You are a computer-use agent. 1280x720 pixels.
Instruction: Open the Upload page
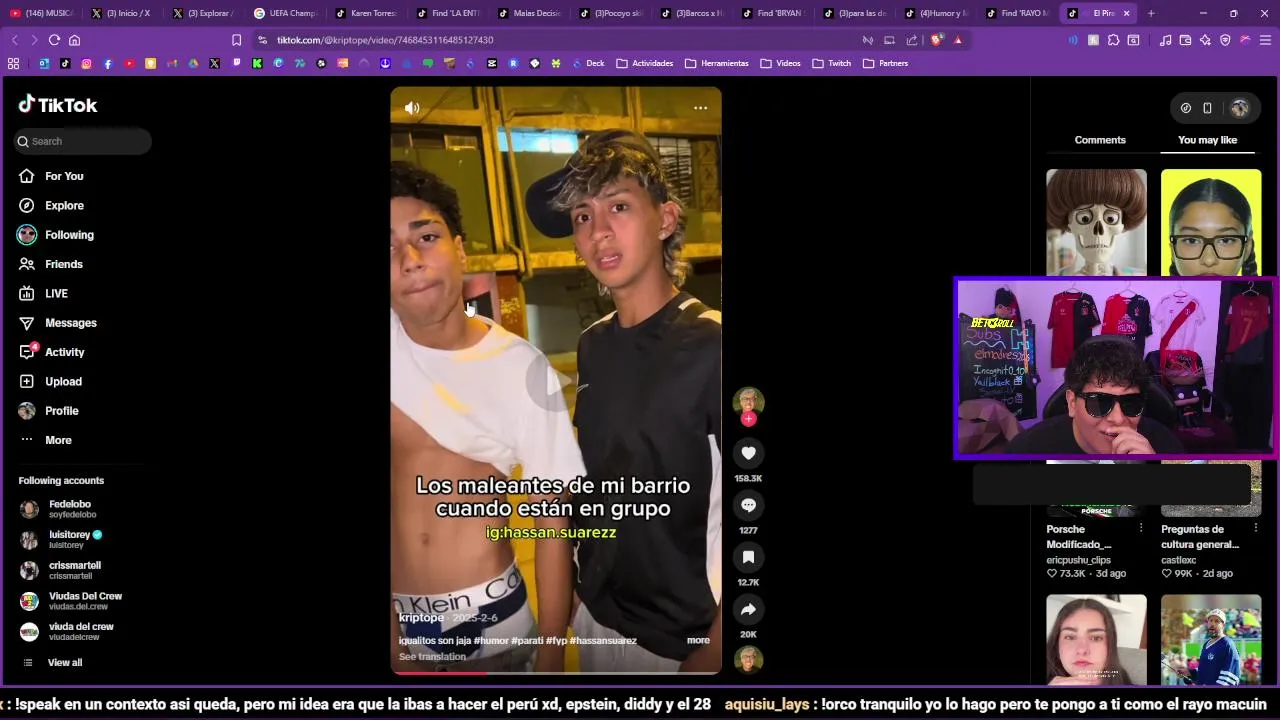[x=63, y=381]
